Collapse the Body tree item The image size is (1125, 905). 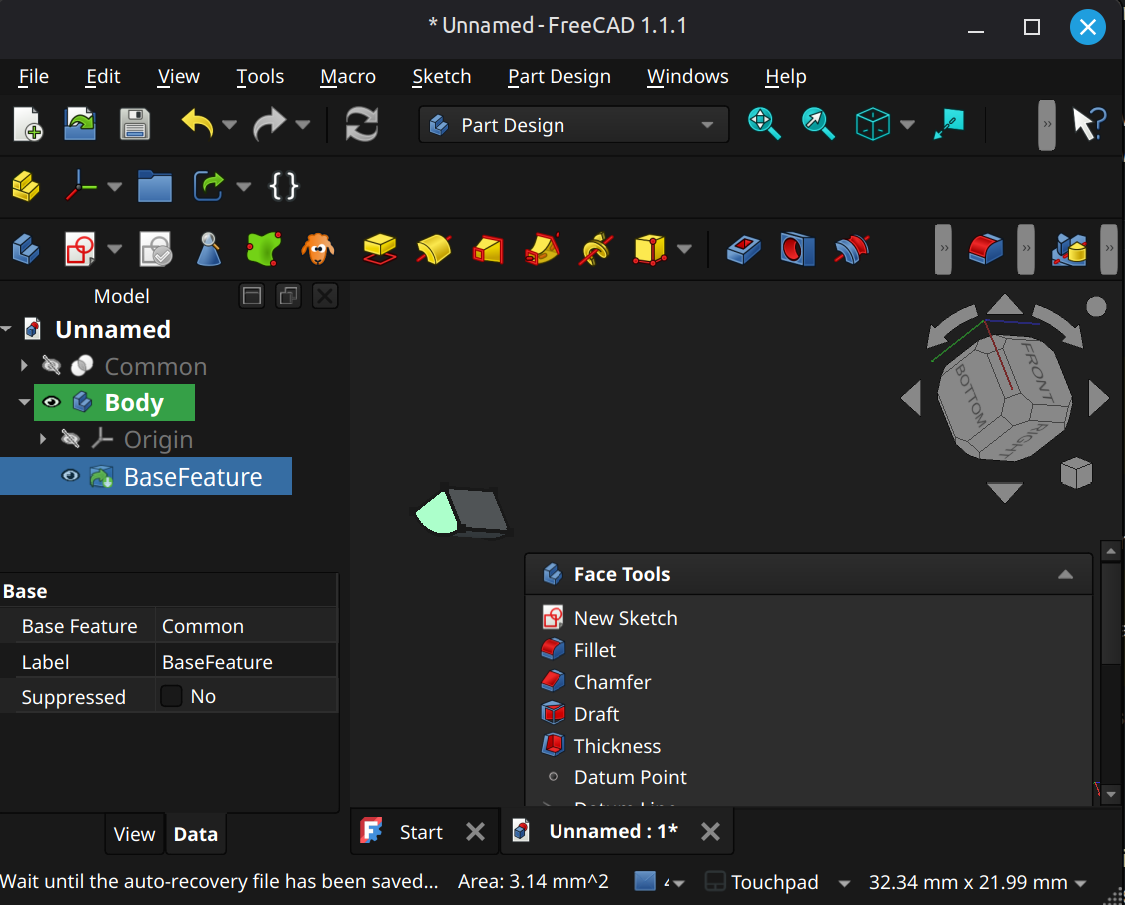tap(24, 402)
